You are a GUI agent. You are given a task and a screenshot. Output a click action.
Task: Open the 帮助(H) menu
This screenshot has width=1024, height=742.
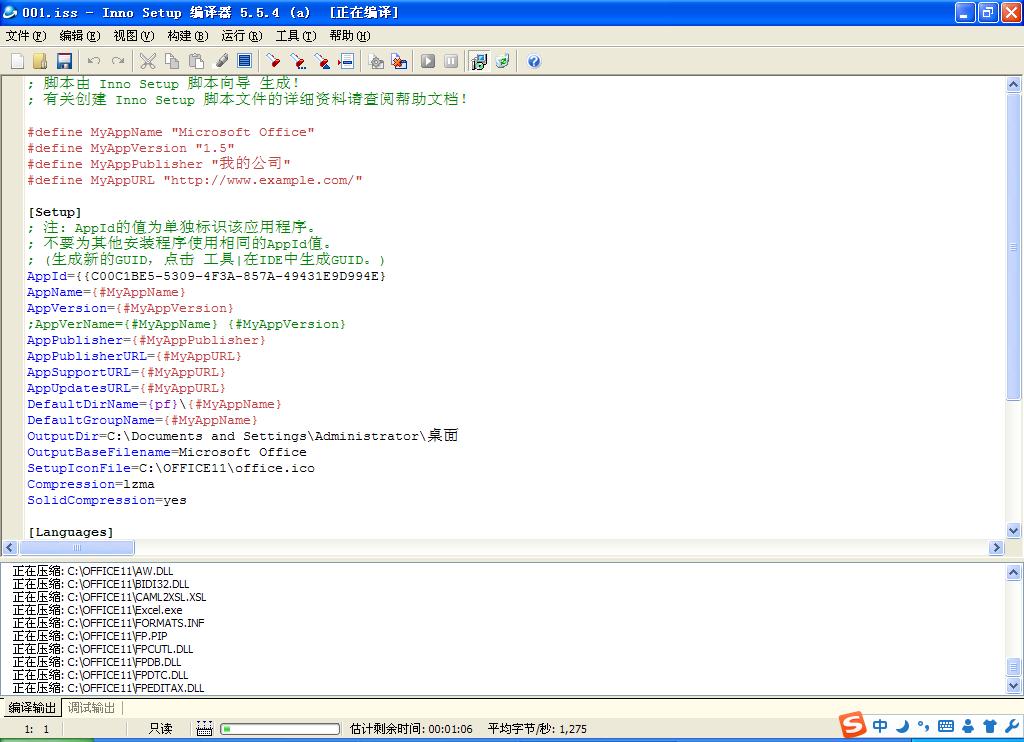(350, 36)
